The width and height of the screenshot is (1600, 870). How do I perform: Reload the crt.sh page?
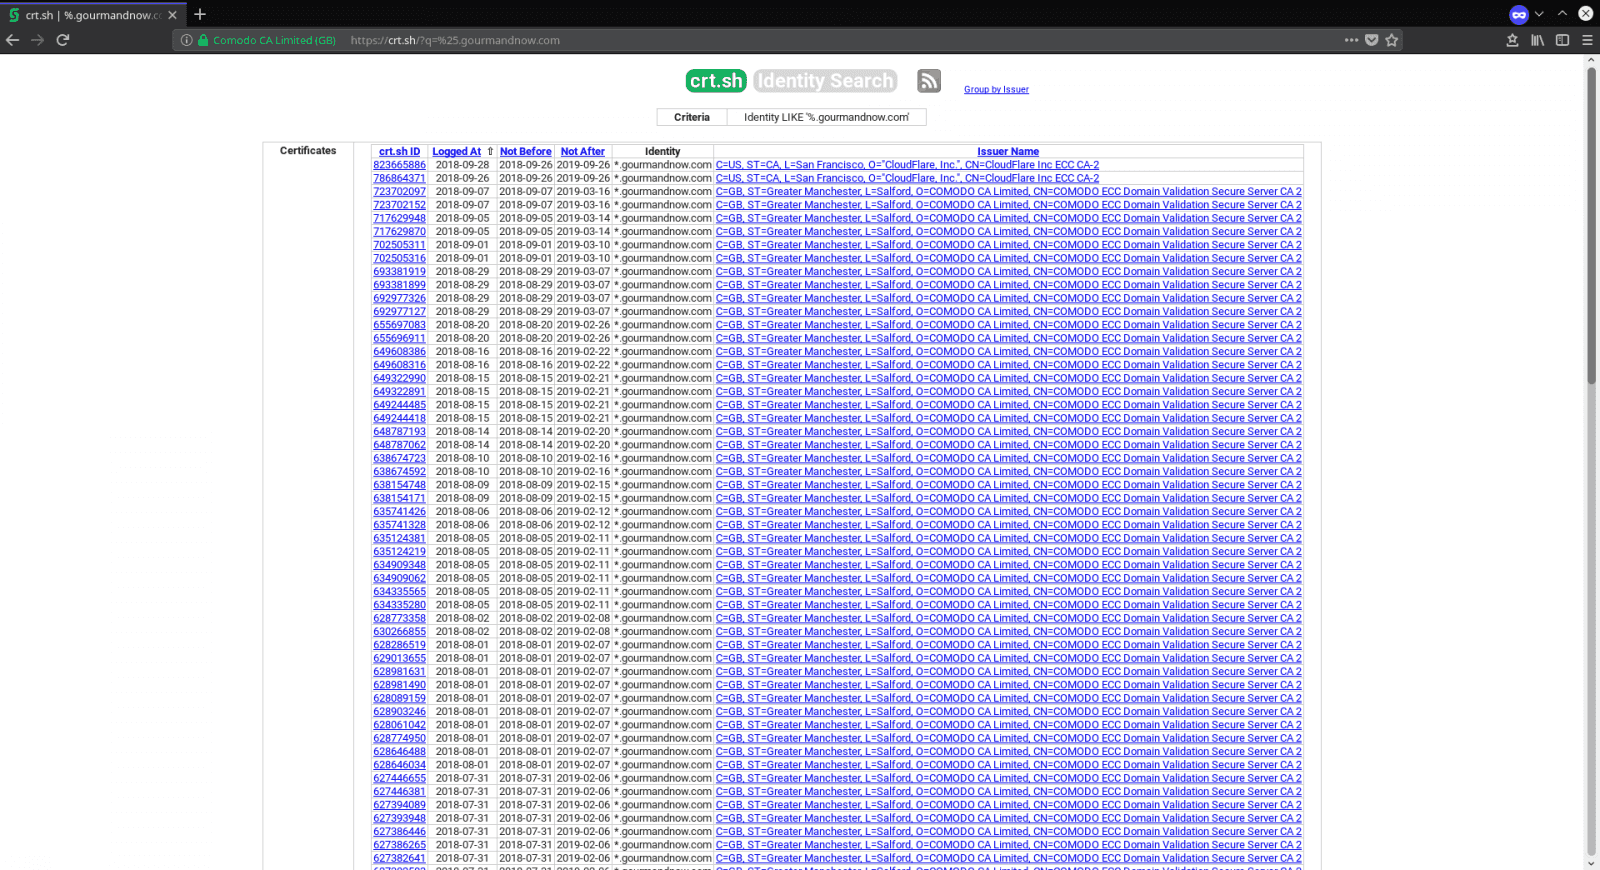coord(63,40)
